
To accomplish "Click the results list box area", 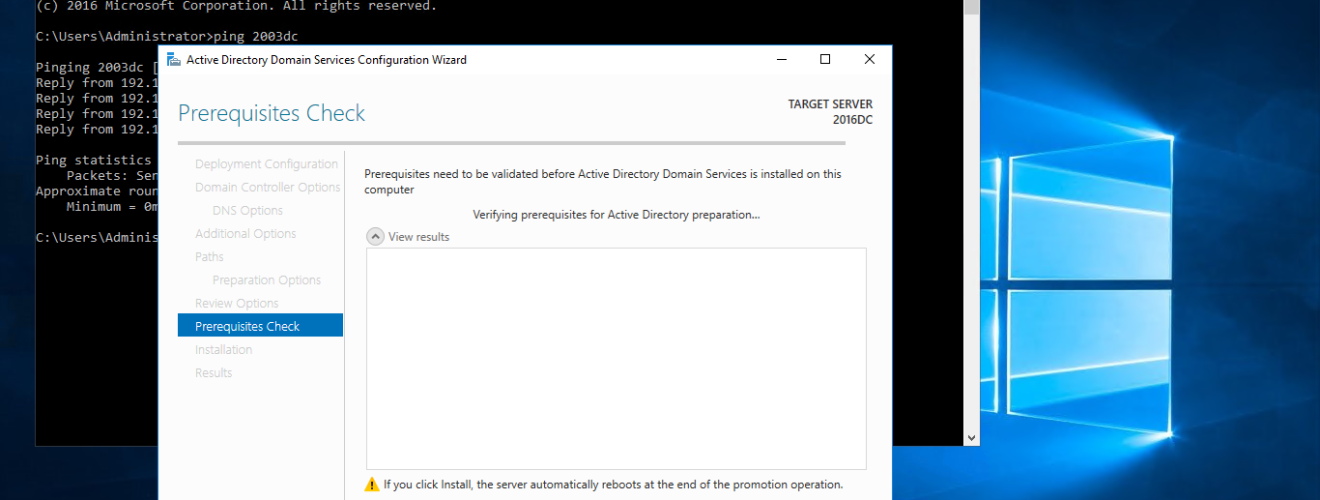I will click(x=616, y=359).
